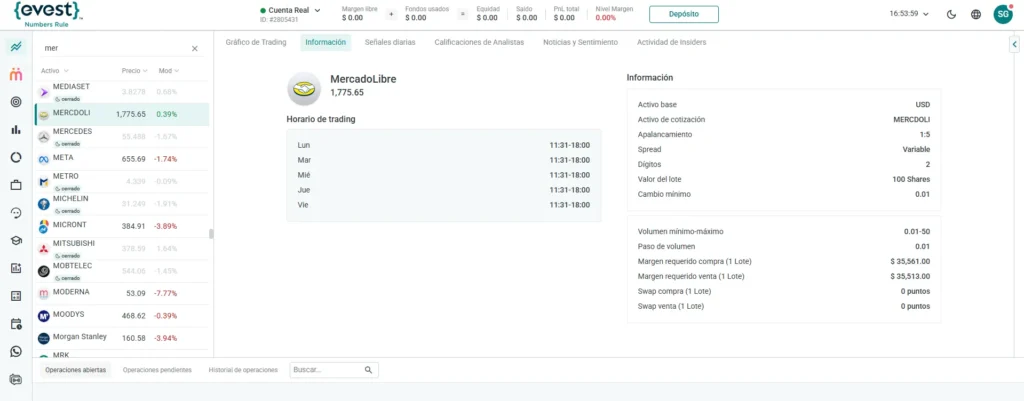Click the asset search field
Viewport: 1024px width, 401px height.
pyautogui.click(x=114, y=48)
